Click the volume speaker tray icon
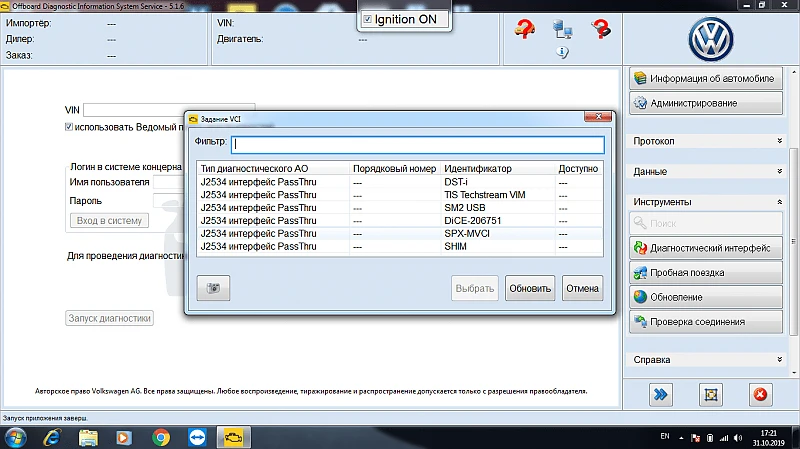Image resolution: width=800 pixels, height=449 pixels. (738, 438)
